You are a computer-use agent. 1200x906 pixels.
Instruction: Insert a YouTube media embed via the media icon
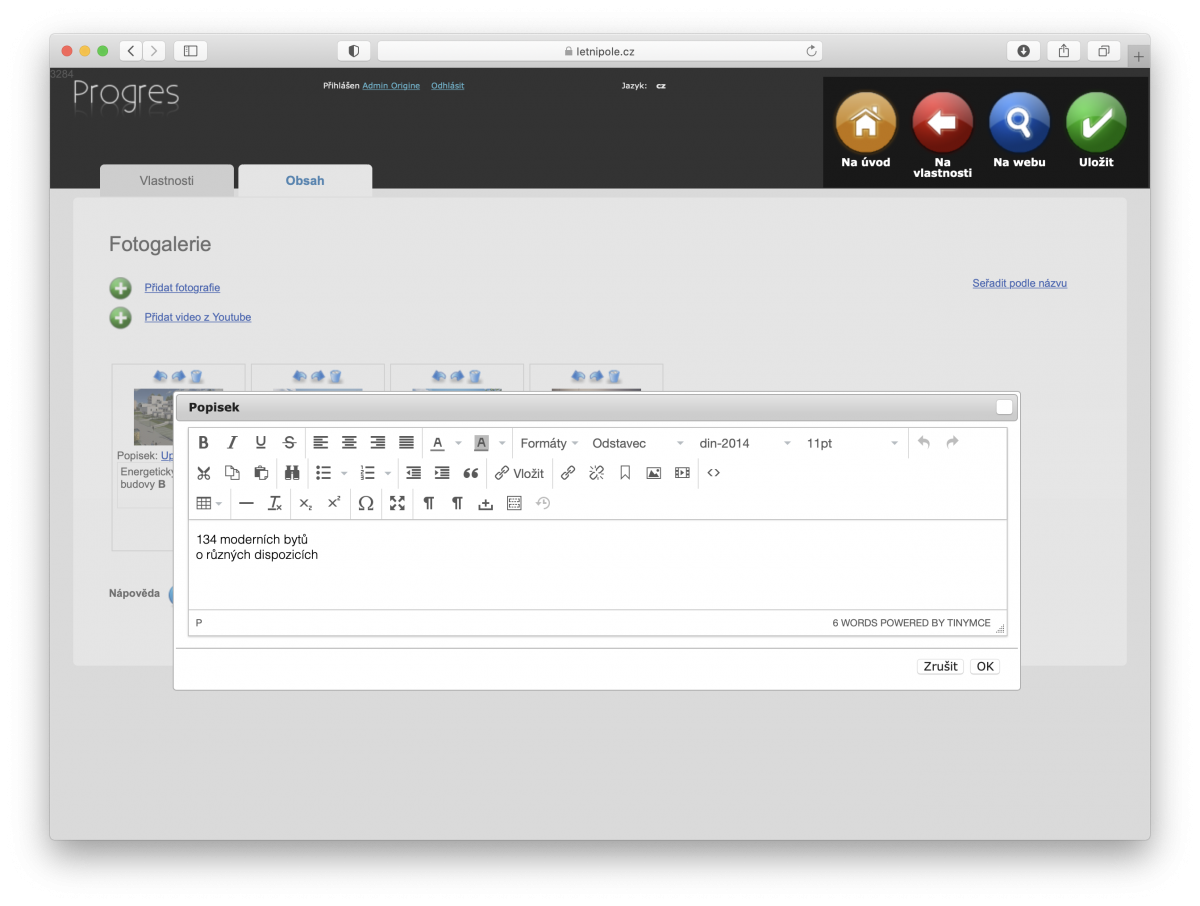(x=681, y=472)
